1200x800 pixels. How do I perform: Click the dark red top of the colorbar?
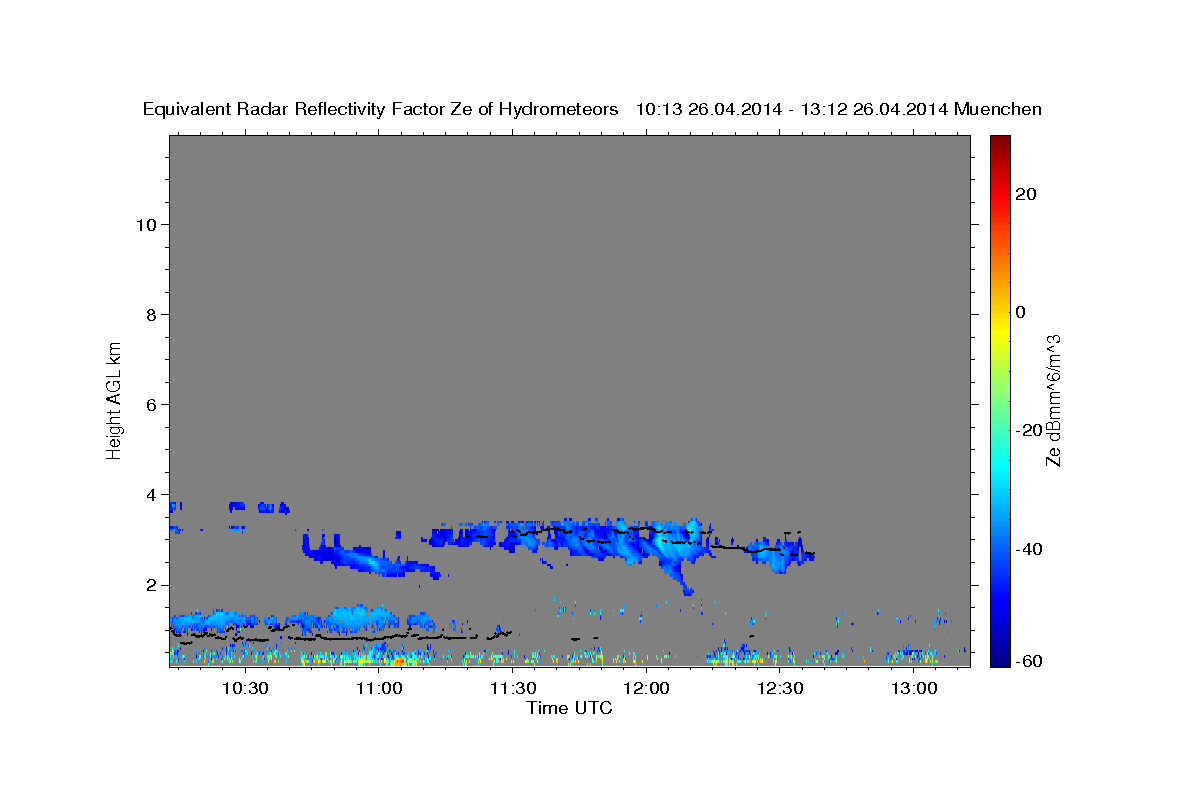coord(999,142)
